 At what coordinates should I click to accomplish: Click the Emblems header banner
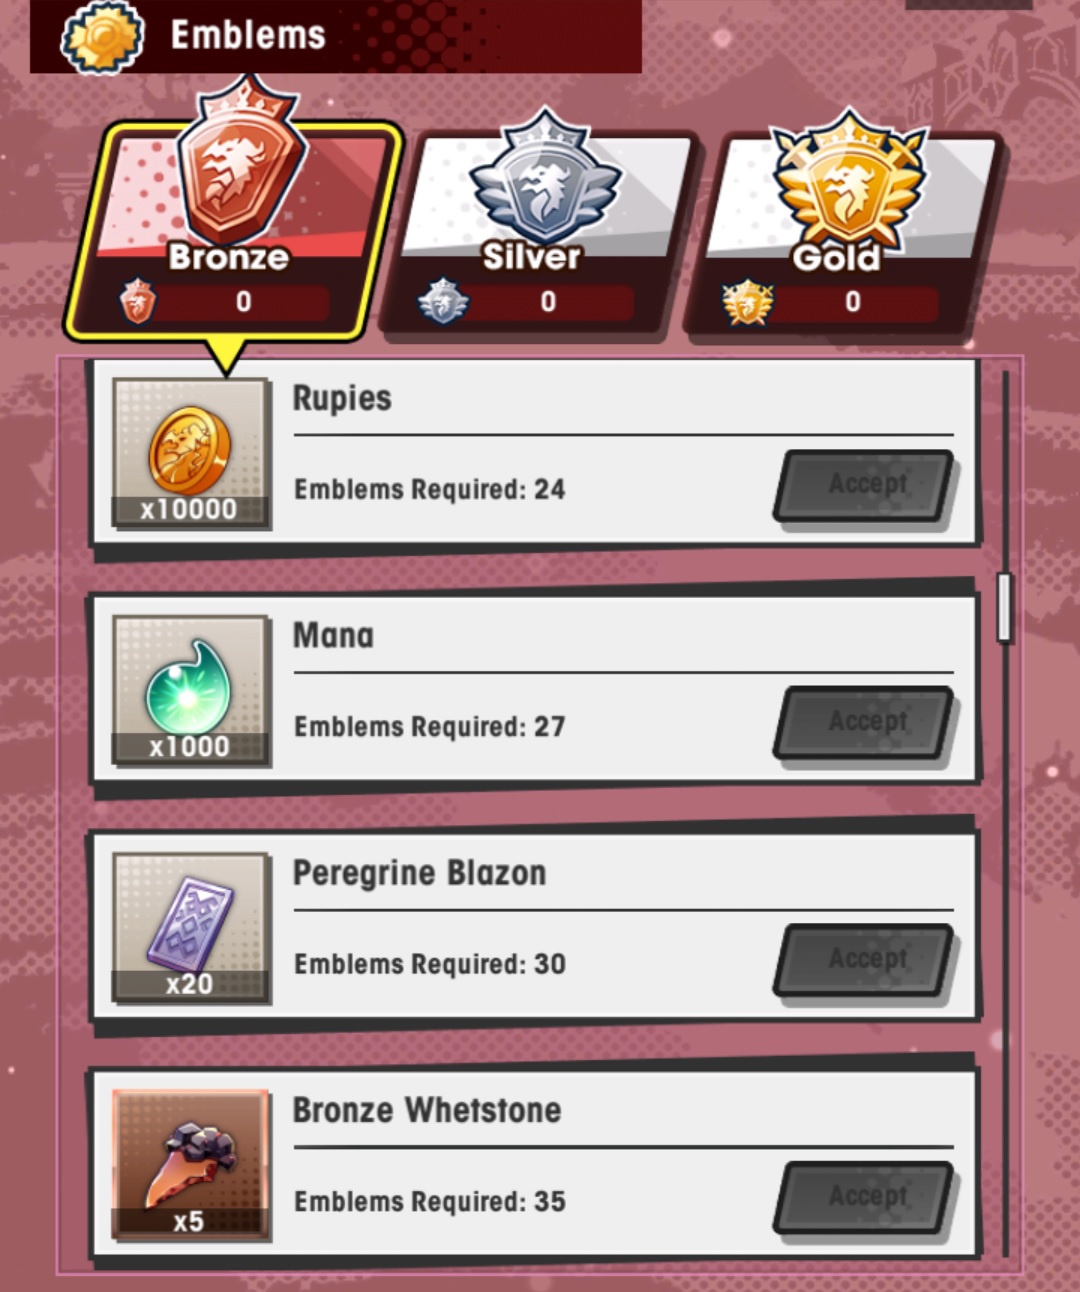coord(336,36)
